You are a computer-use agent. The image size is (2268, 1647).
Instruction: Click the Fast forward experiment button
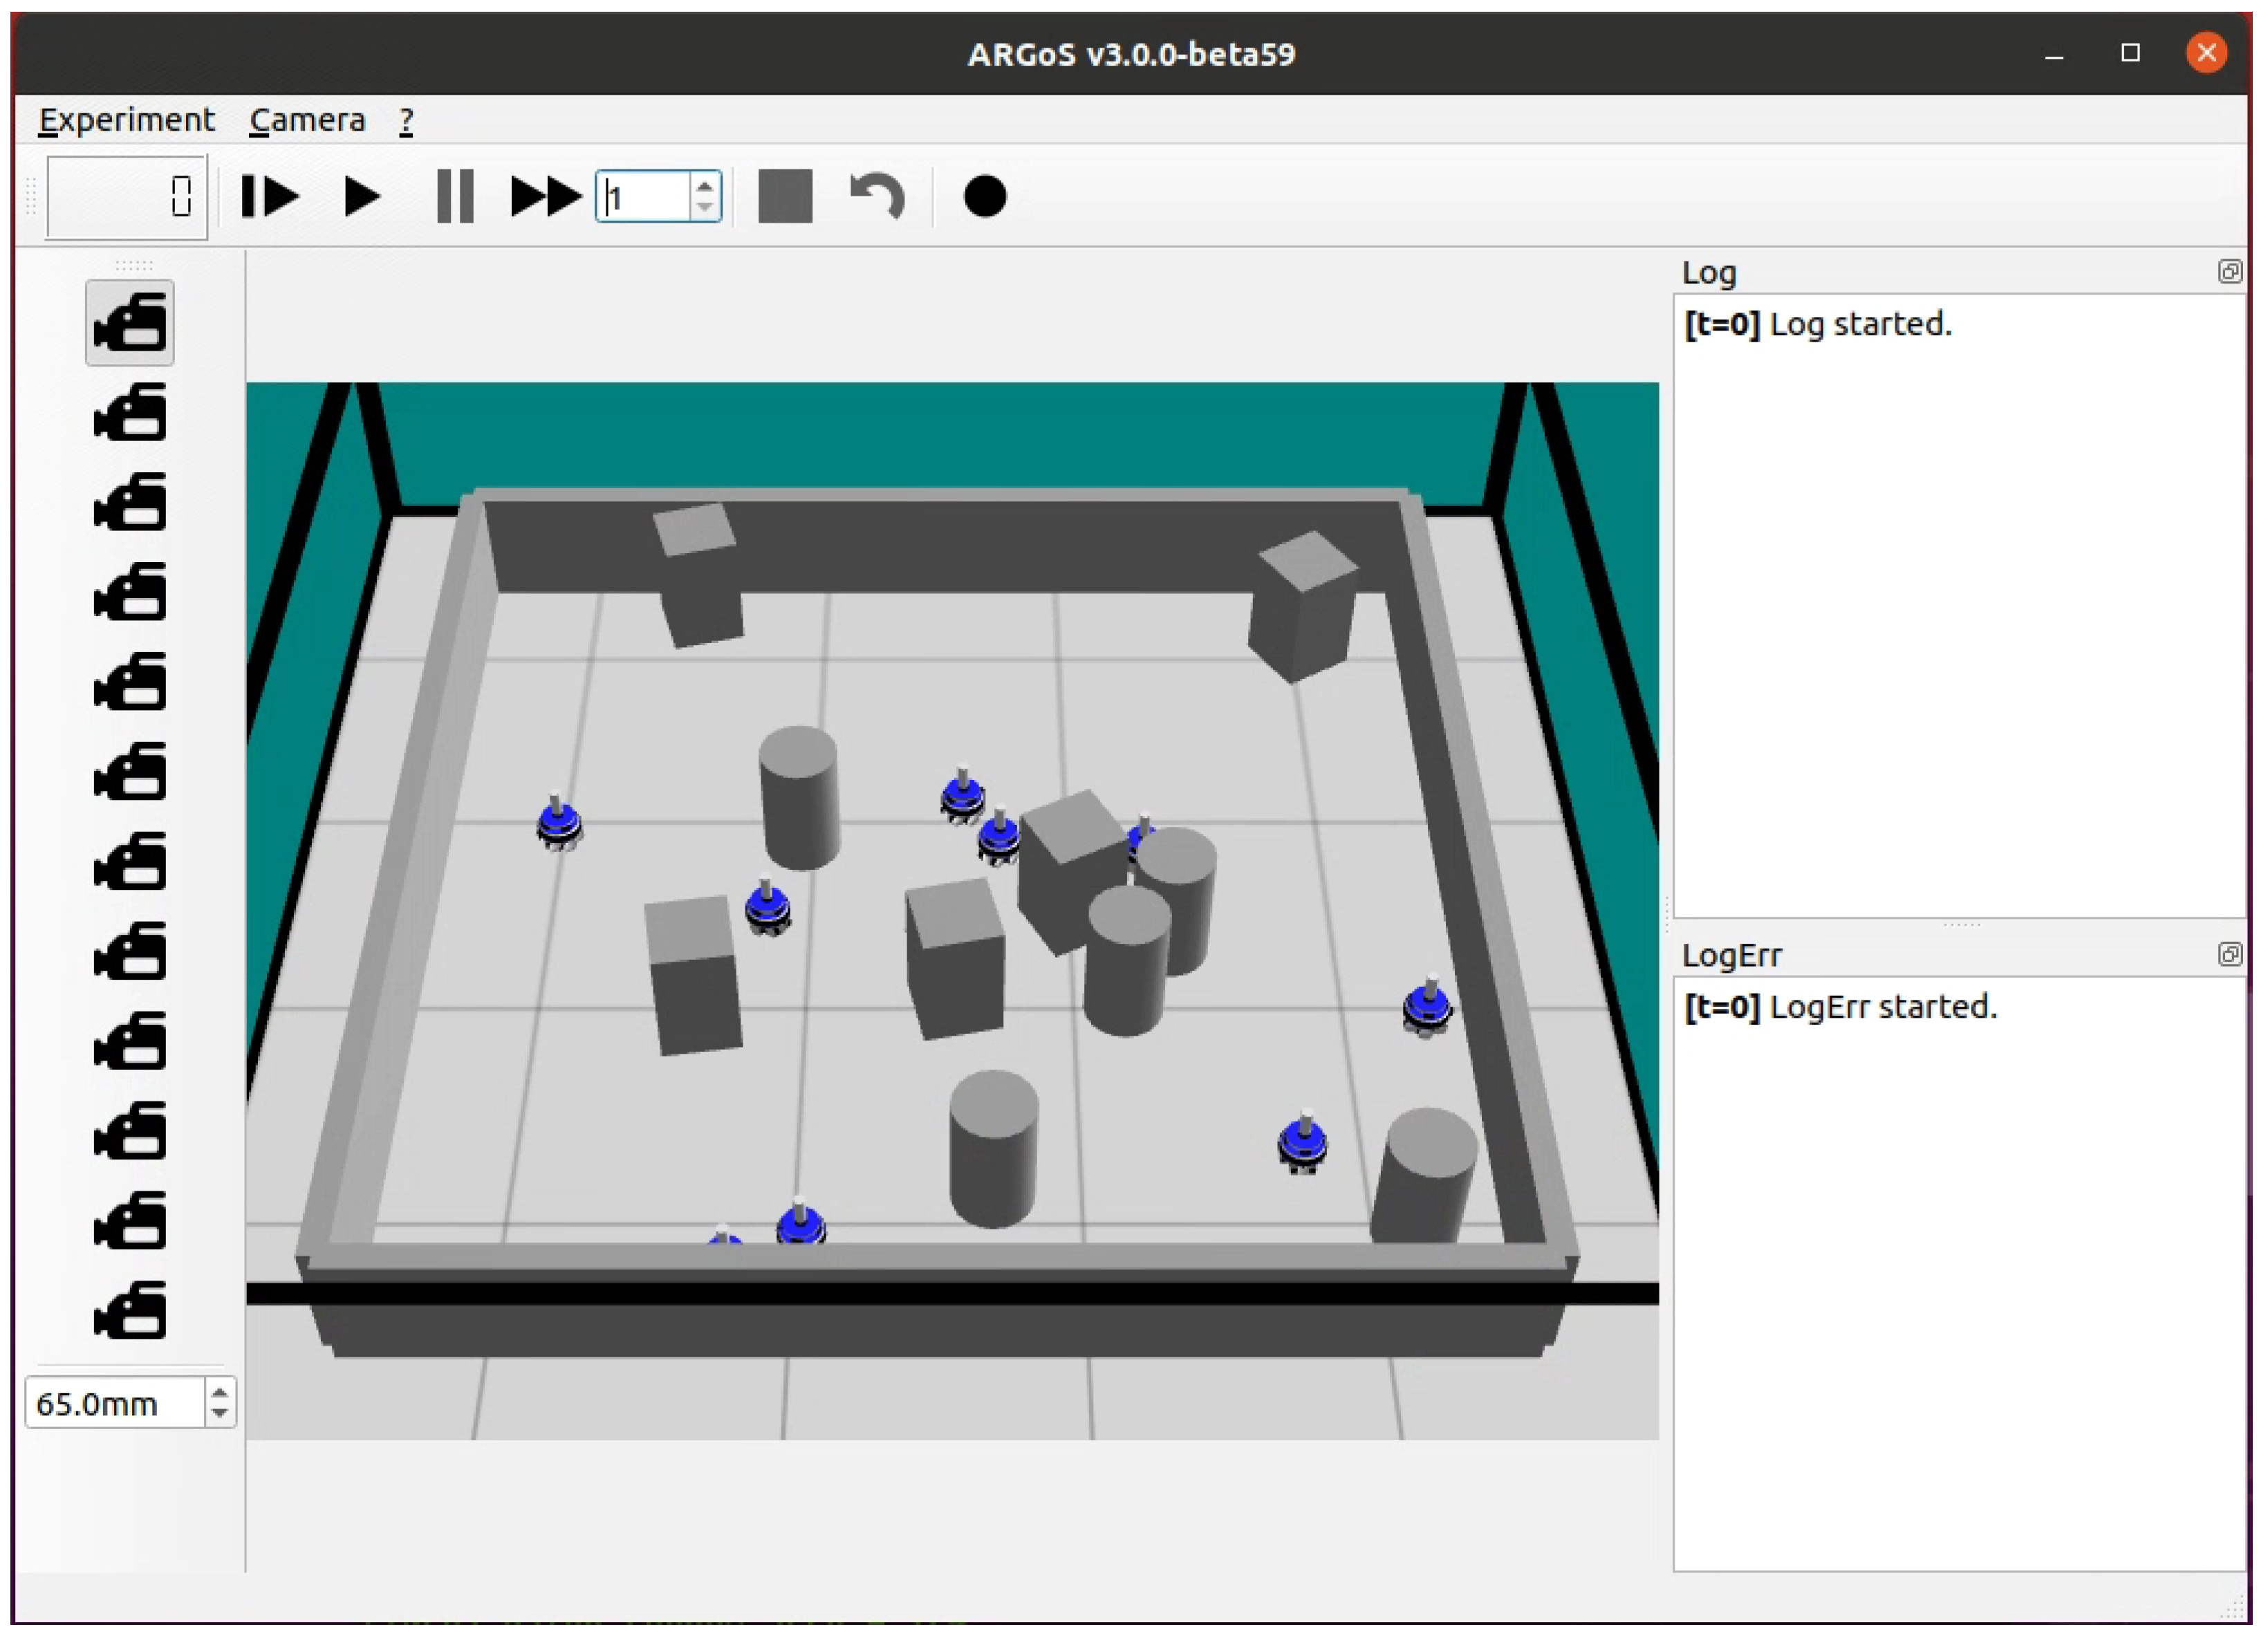(x=545, y=196)
